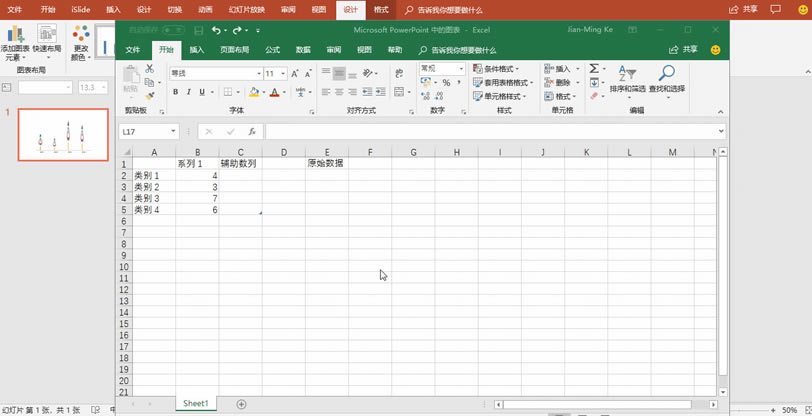Click the Undo arrow in Excel title bar
This screenshot has height=416, width=812.
(x=216, y=30)
